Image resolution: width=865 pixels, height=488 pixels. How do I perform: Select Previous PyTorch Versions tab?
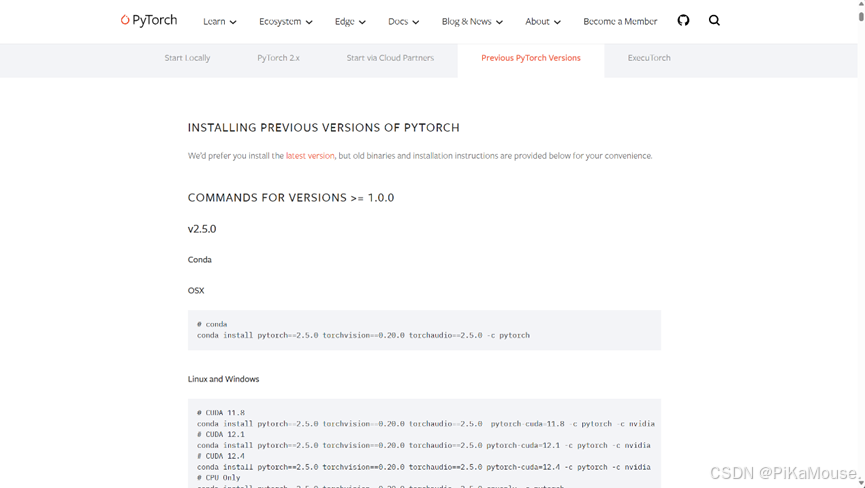531,58
